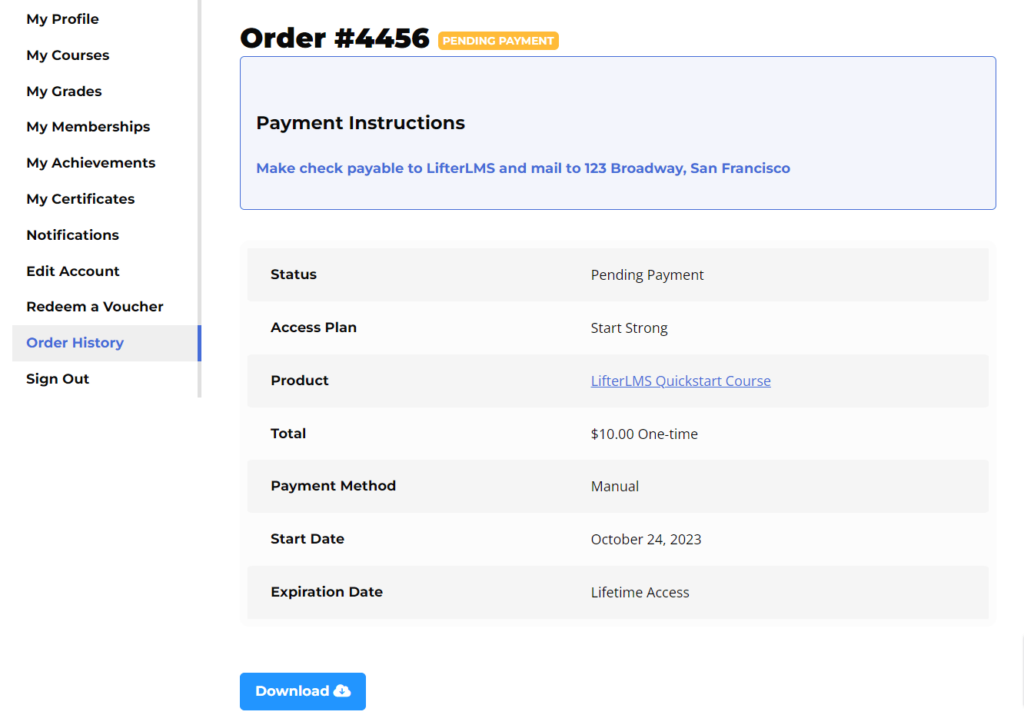This screenshot has height=725, width=1024.
Task: Click the Start Strong access plan value
Action: (629, 327)
